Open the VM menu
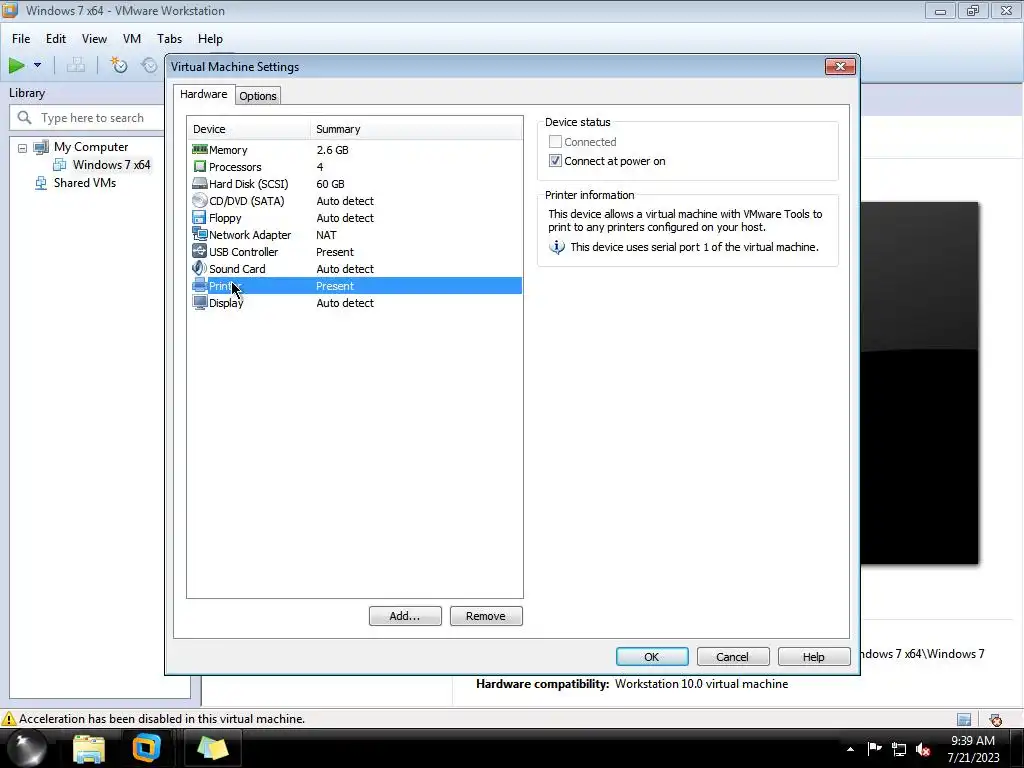 pos(132,39)
